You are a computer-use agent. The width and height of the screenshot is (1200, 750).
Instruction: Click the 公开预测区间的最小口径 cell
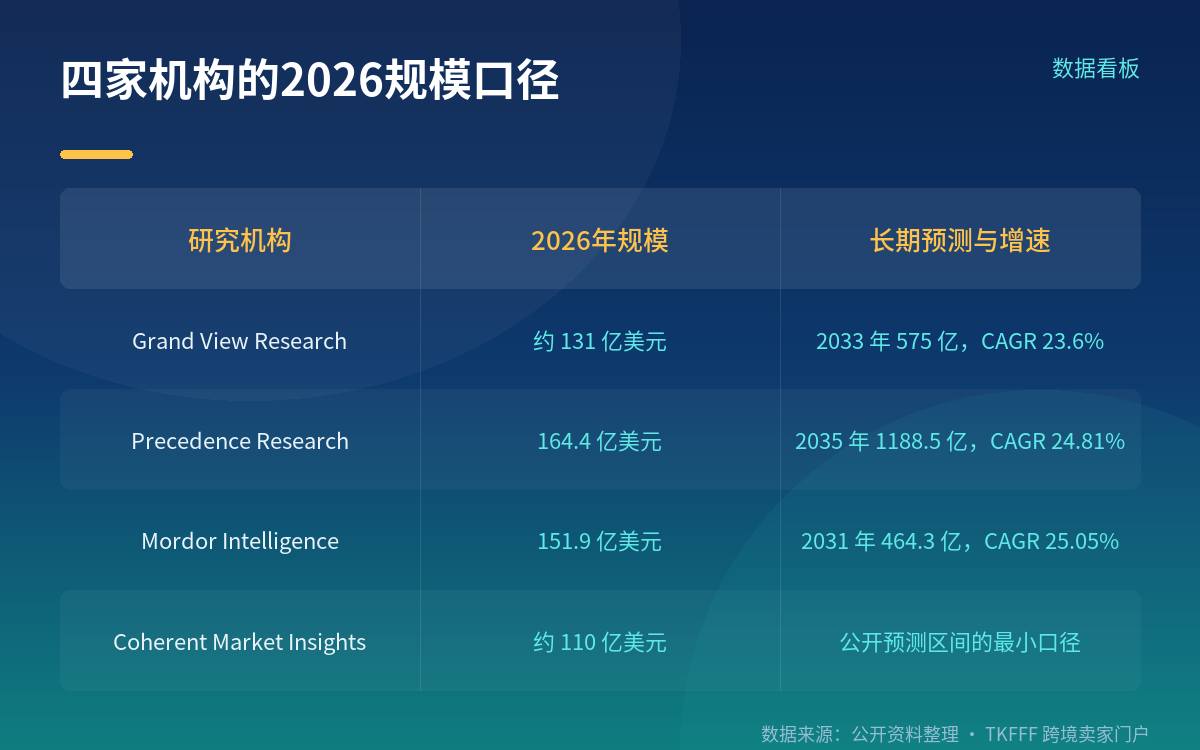960,642
